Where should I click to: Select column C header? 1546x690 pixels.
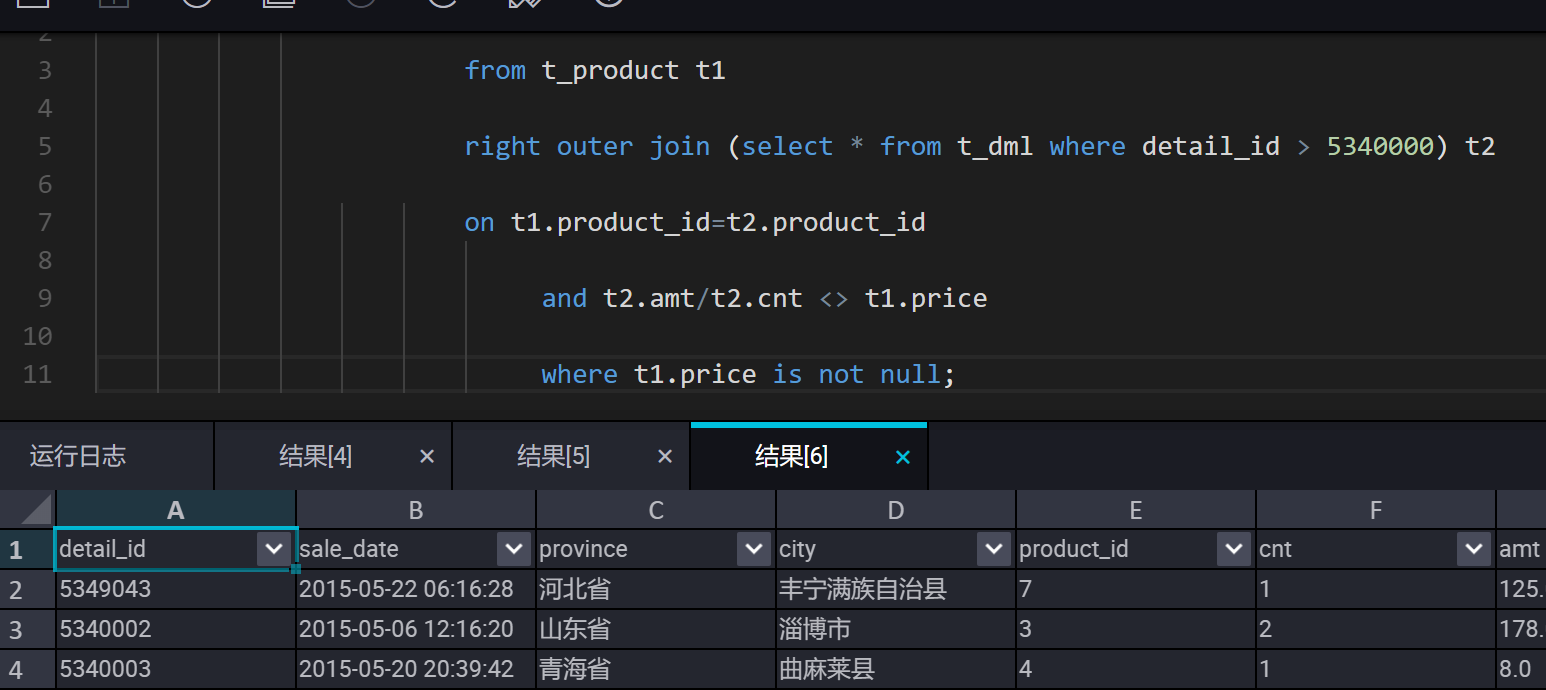(656, 510)
